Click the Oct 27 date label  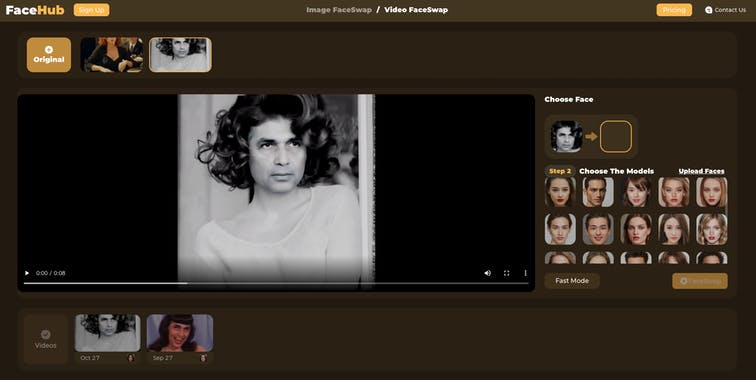click(x=89, y=358)
